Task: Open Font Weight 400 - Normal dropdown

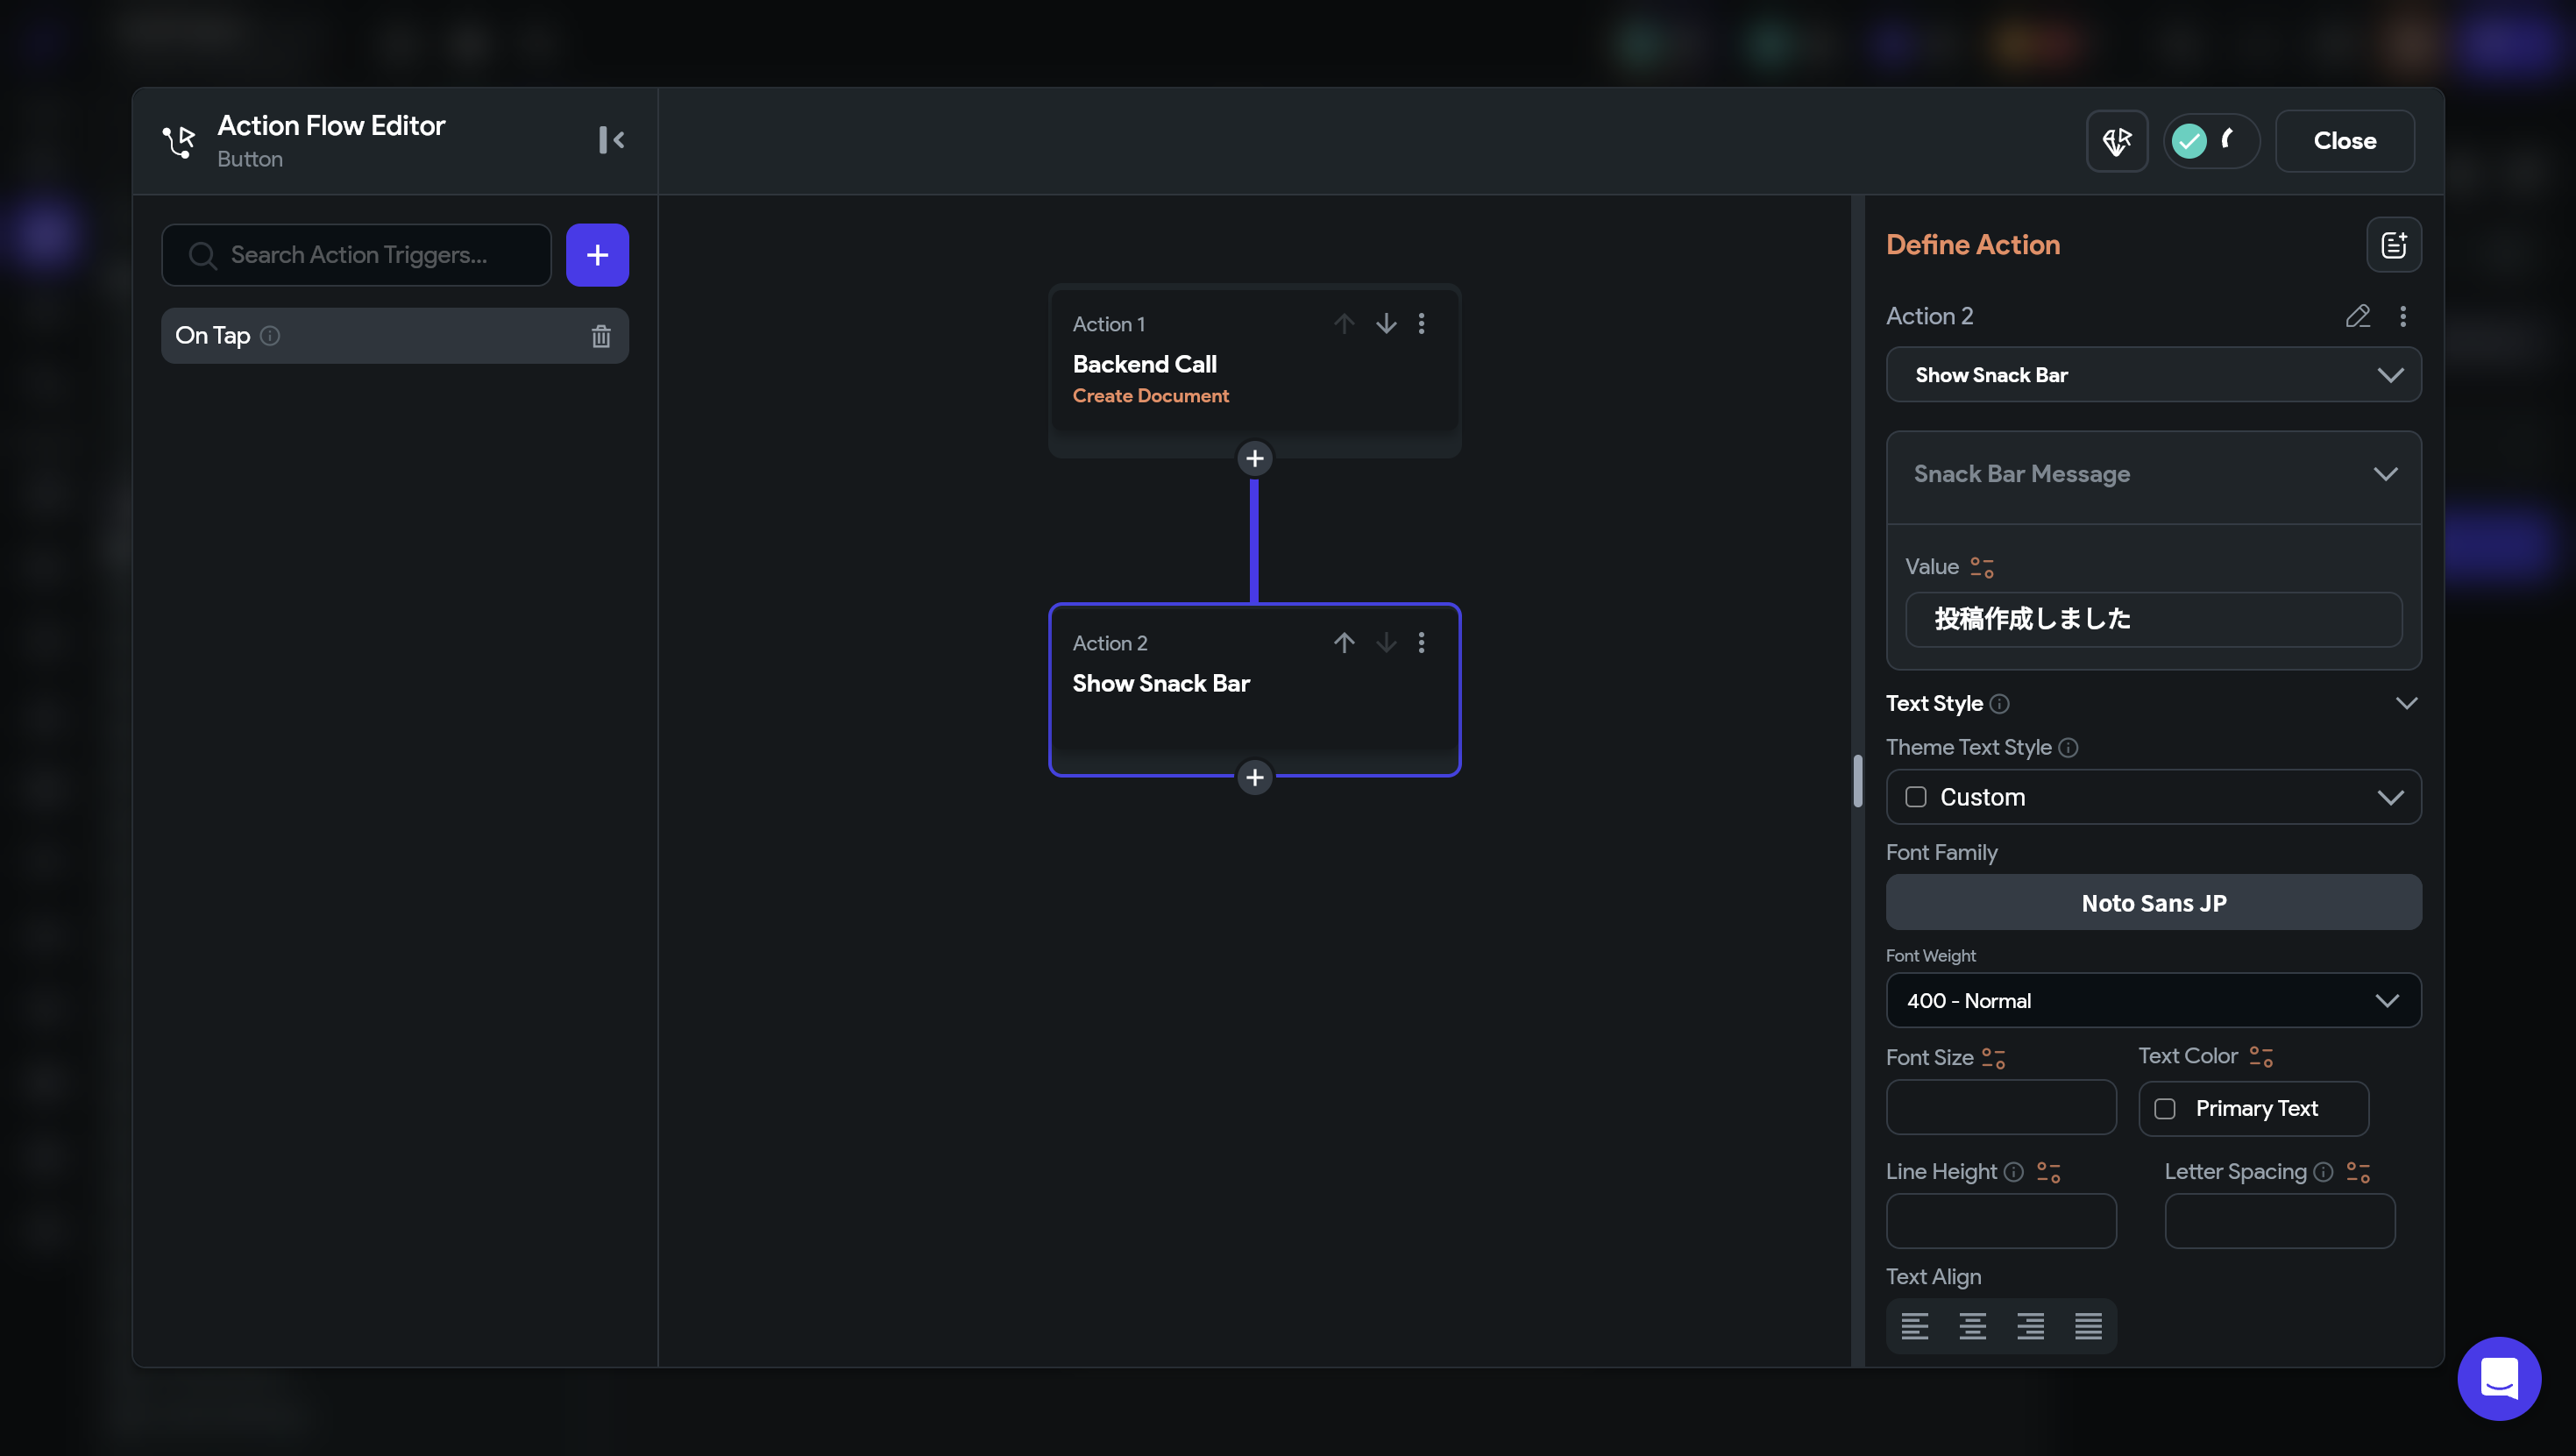Action: click(x=2153, y=1000)
